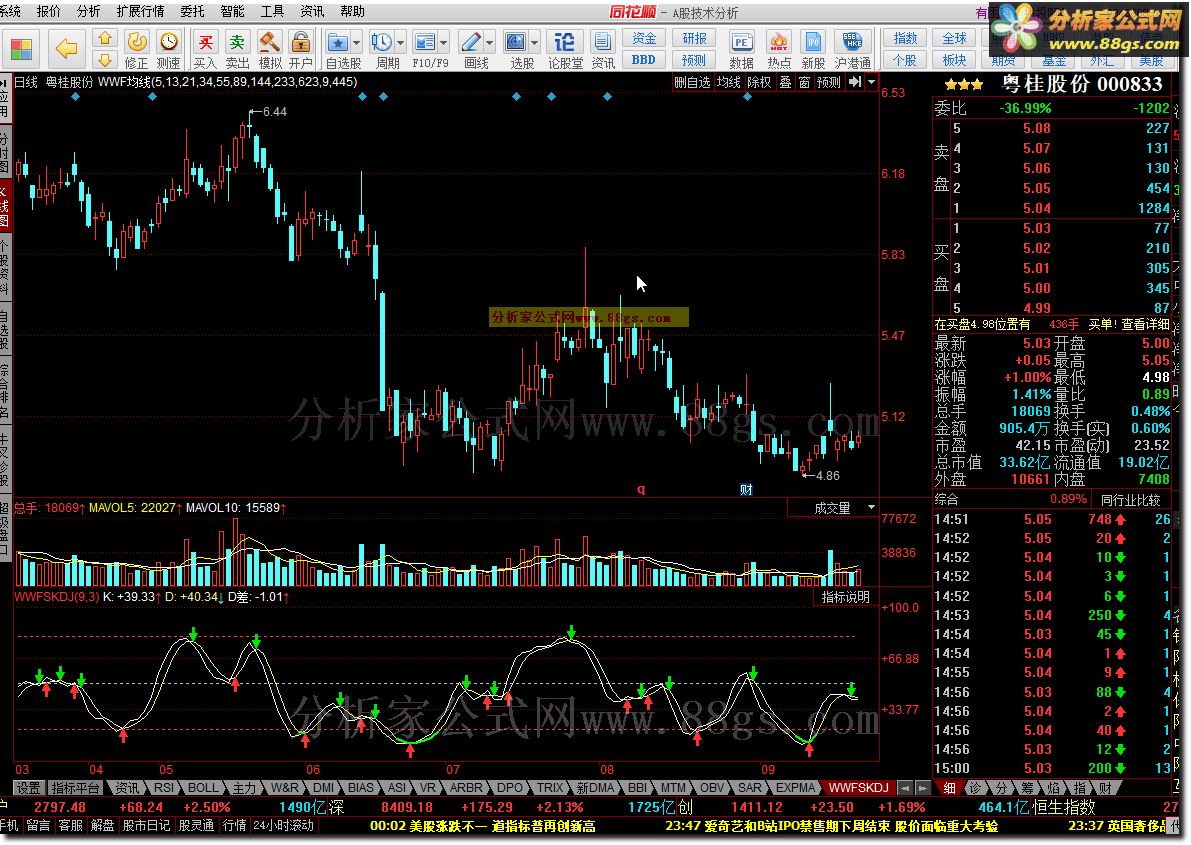Click the 指数 index button
The height and width of the screenshot is (845, 1191).
point(905,38)
